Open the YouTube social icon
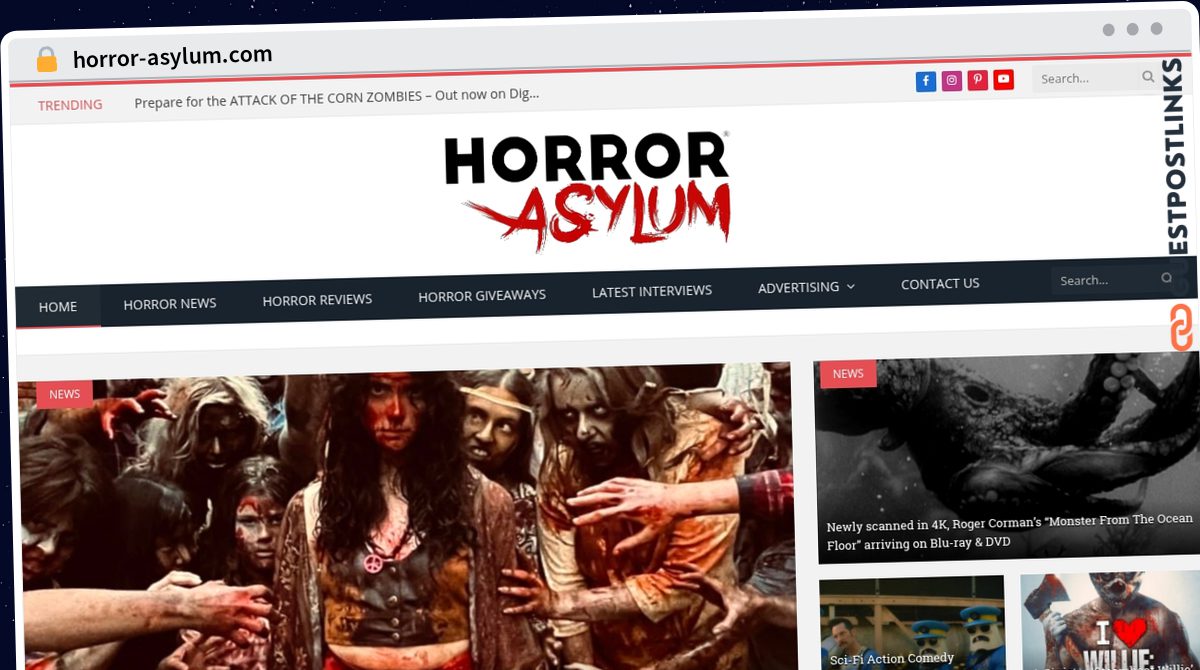 [x=1004, y=79]
